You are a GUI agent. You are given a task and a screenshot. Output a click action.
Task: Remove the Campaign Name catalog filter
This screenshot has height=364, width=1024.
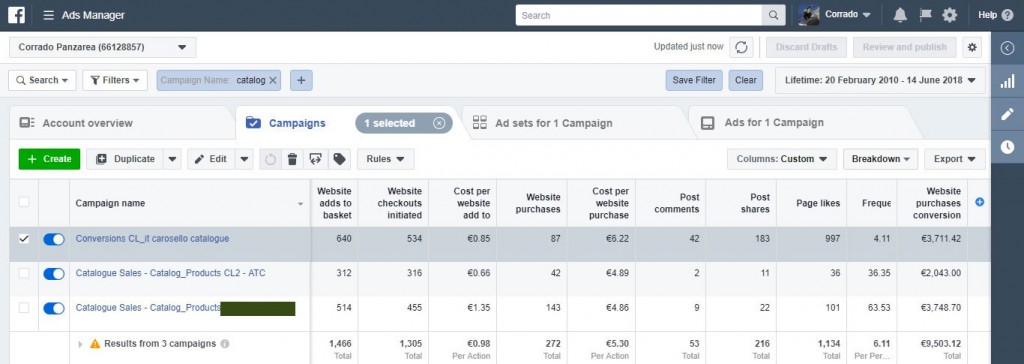273,80
